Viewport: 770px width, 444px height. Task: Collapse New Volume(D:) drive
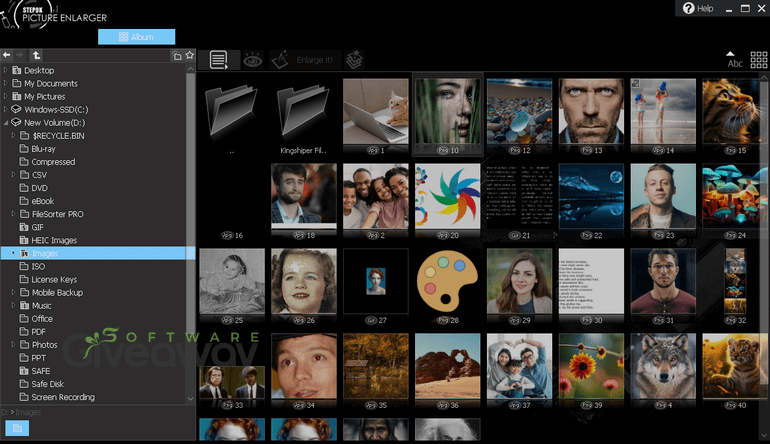point(5,123)
